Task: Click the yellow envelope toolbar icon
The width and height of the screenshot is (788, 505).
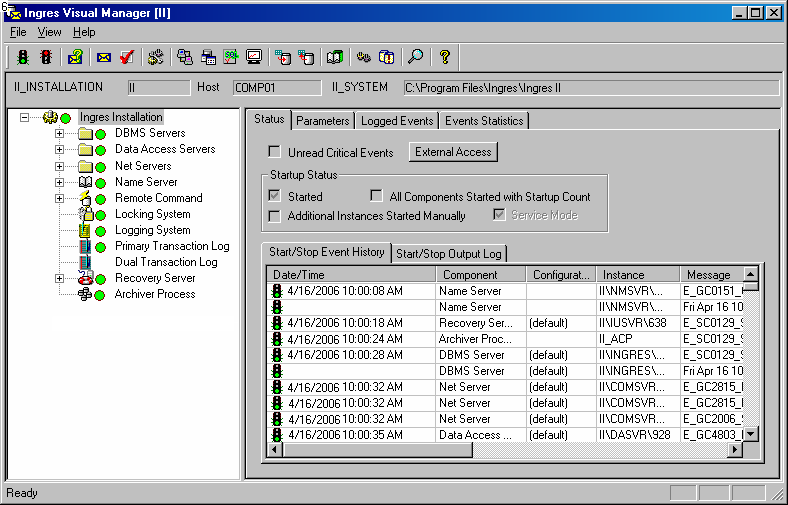Action: pyautogui.click(x=103, y=57)
